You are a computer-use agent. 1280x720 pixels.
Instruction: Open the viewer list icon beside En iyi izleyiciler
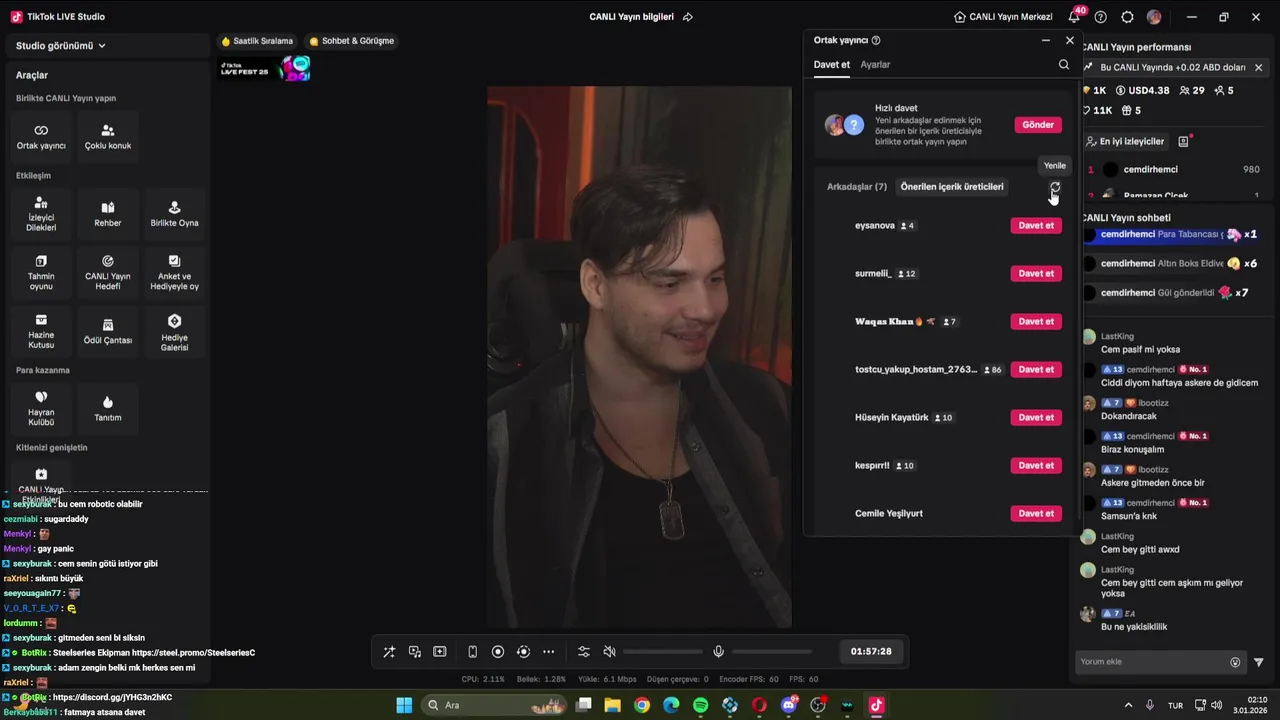1184,142
